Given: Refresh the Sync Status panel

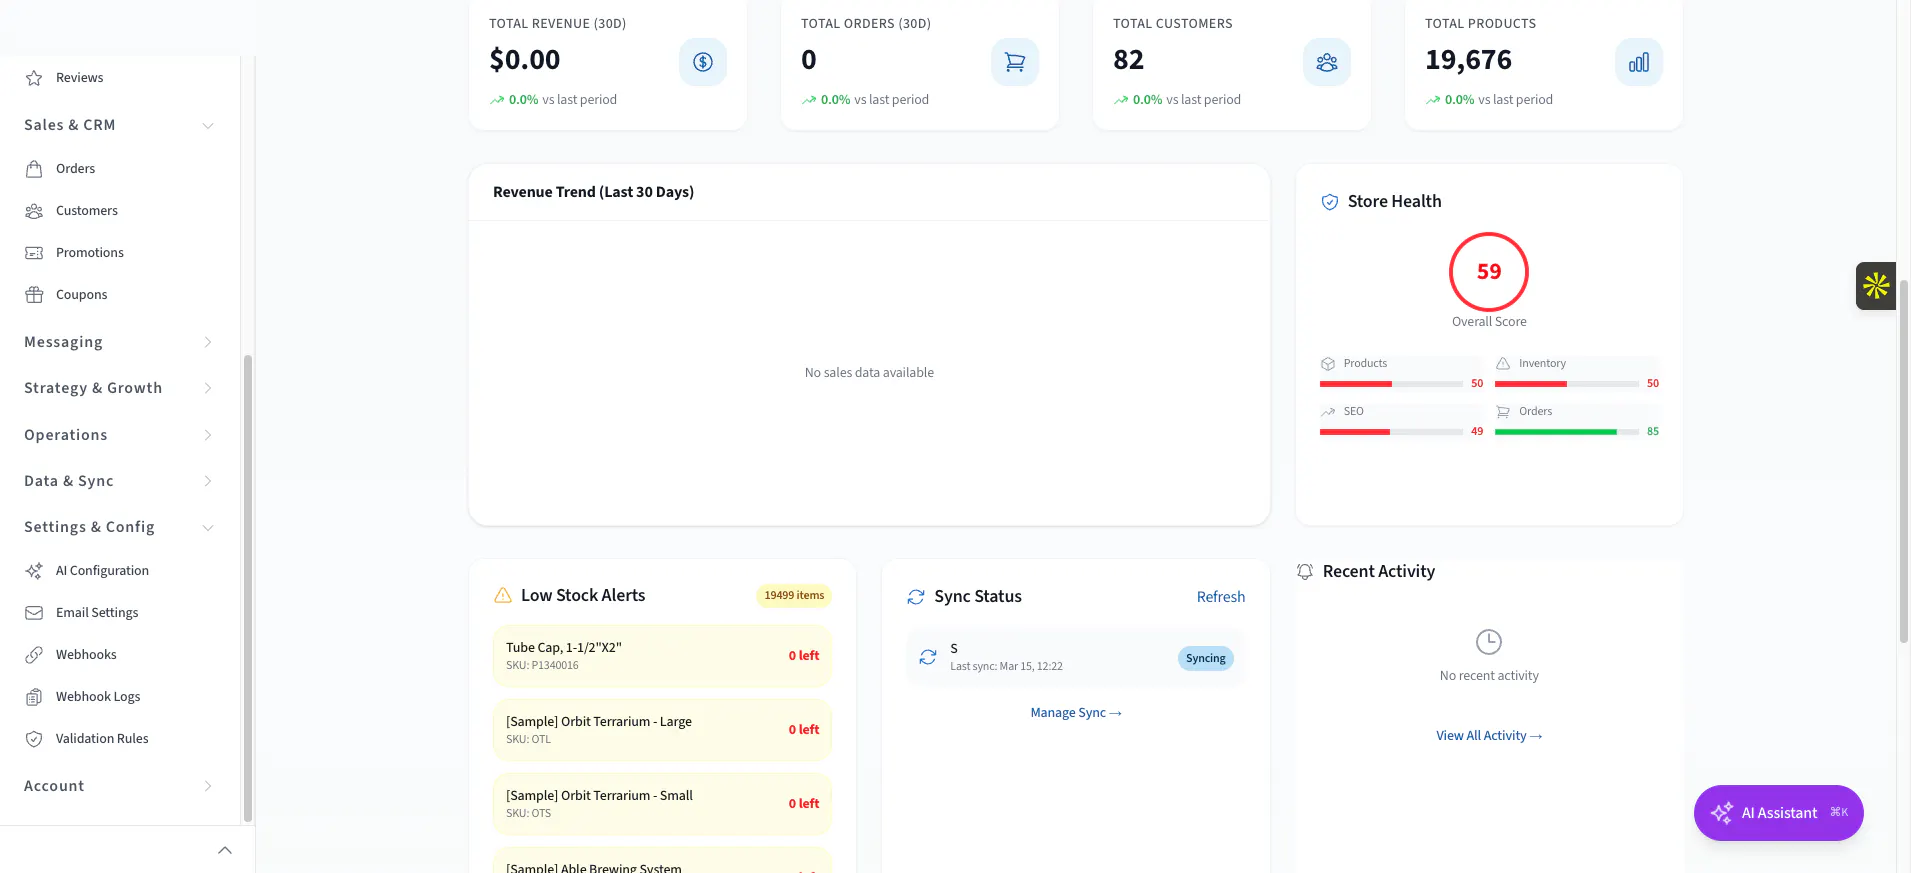Looking at the screenshot, I should (1221, 597).
